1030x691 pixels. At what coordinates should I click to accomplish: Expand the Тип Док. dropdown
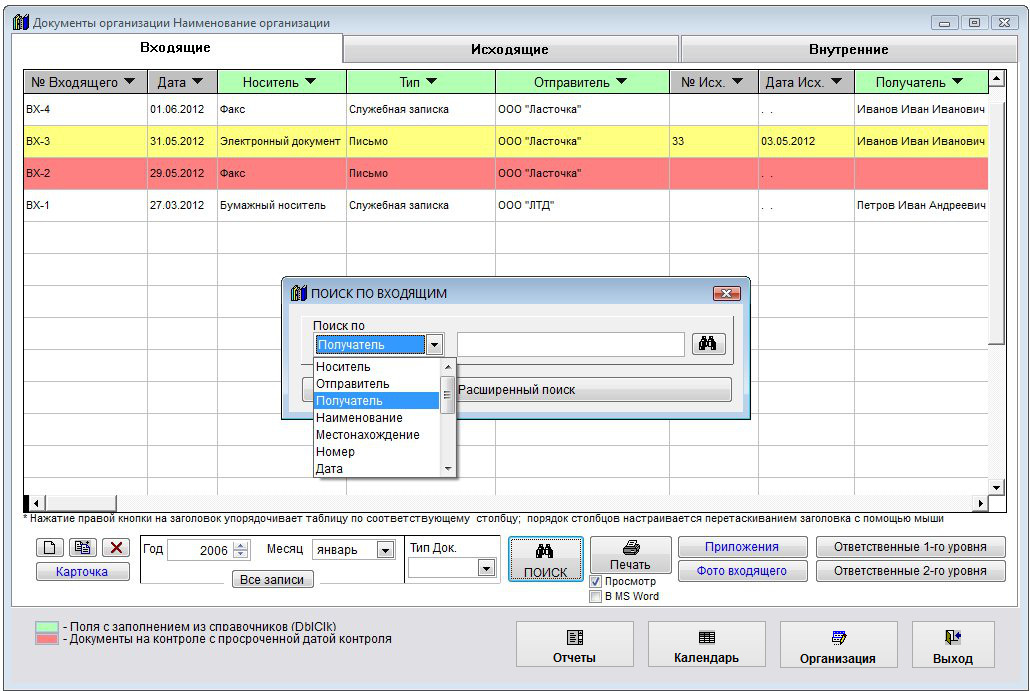coord(486,567)
